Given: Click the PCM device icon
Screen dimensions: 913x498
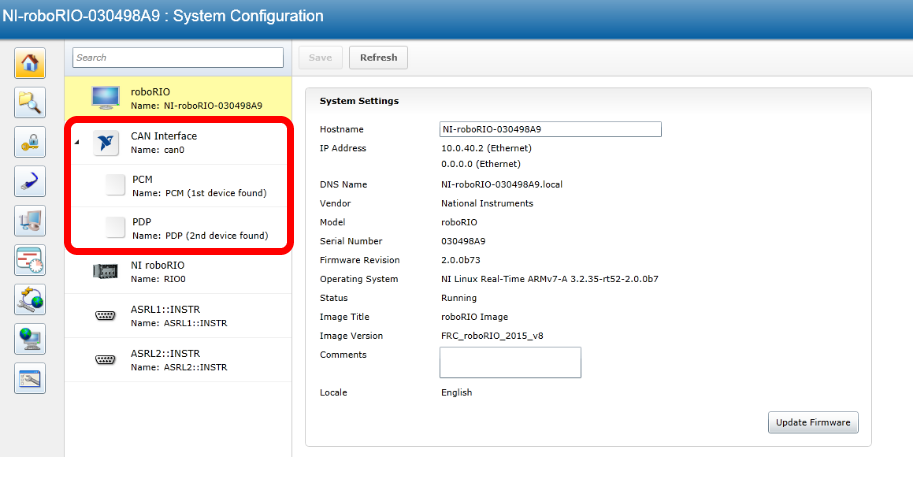Looking at the screenshot, I should click(115, 185).
